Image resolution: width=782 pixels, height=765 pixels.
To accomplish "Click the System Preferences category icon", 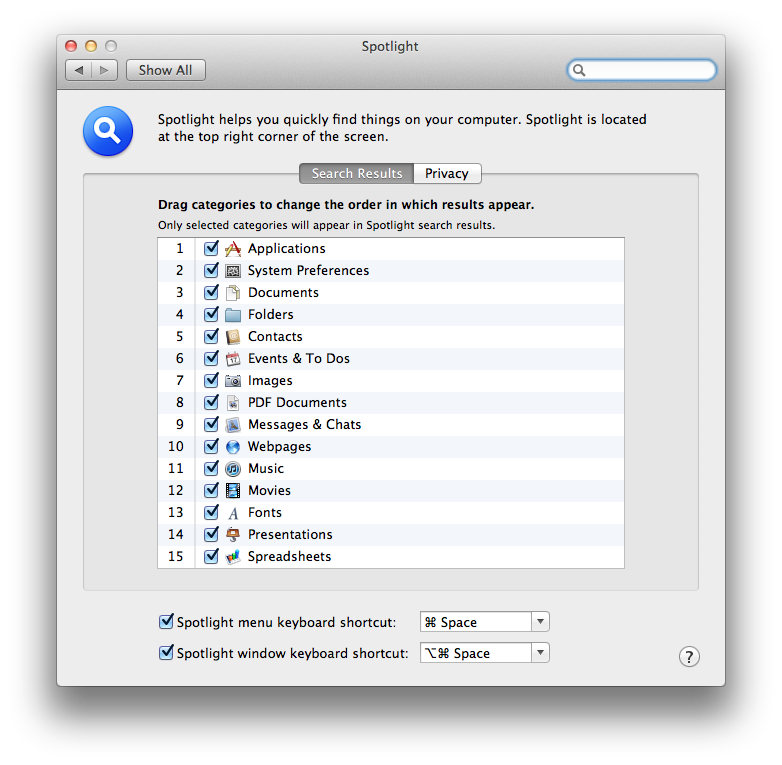I will (x=233, y=271).
